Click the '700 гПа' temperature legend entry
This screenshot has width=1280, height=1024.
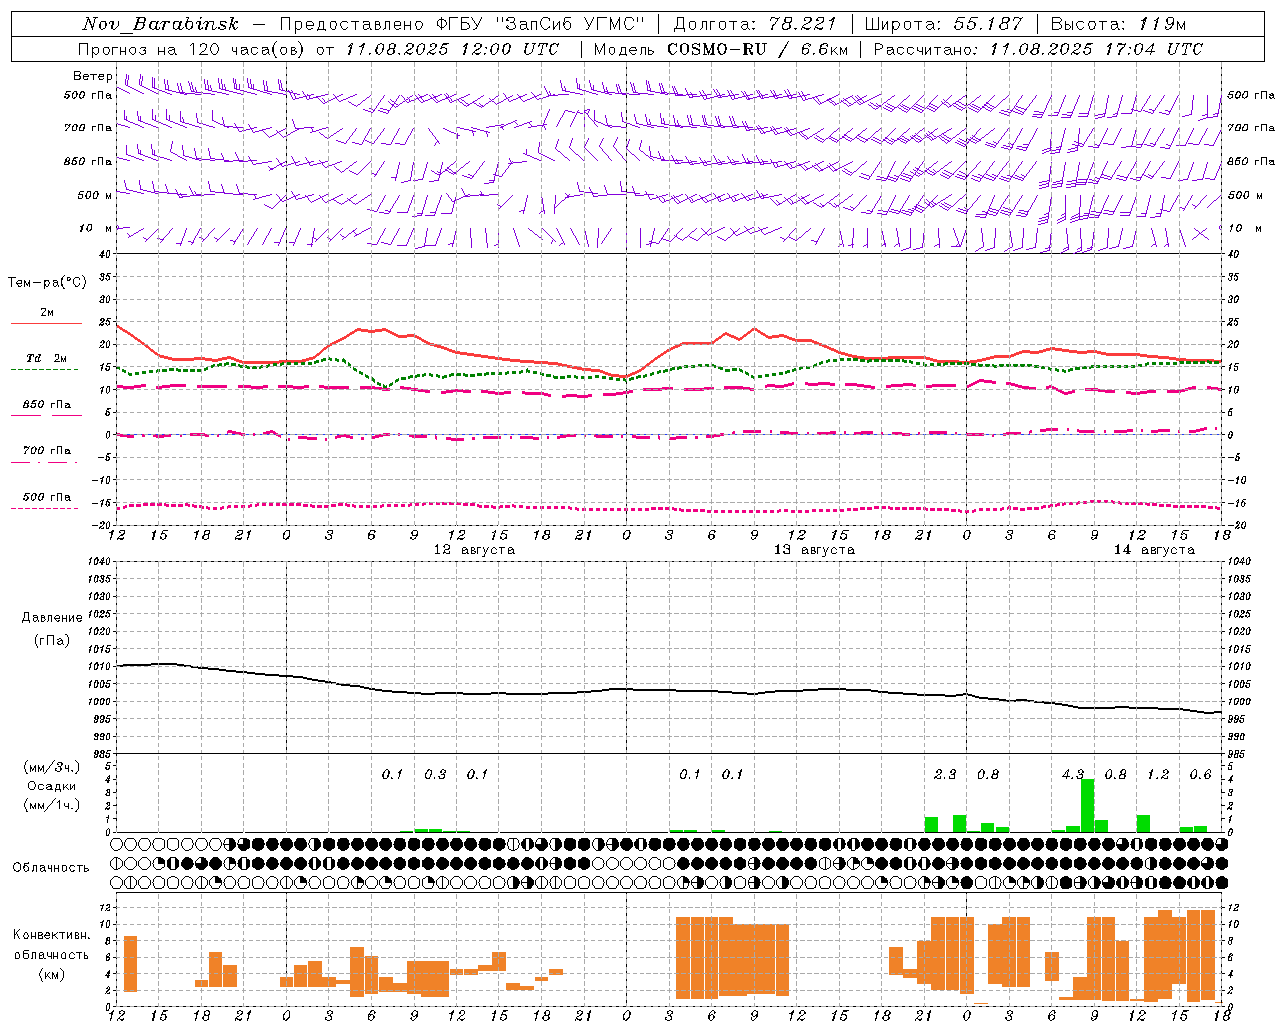click(47, 450)
